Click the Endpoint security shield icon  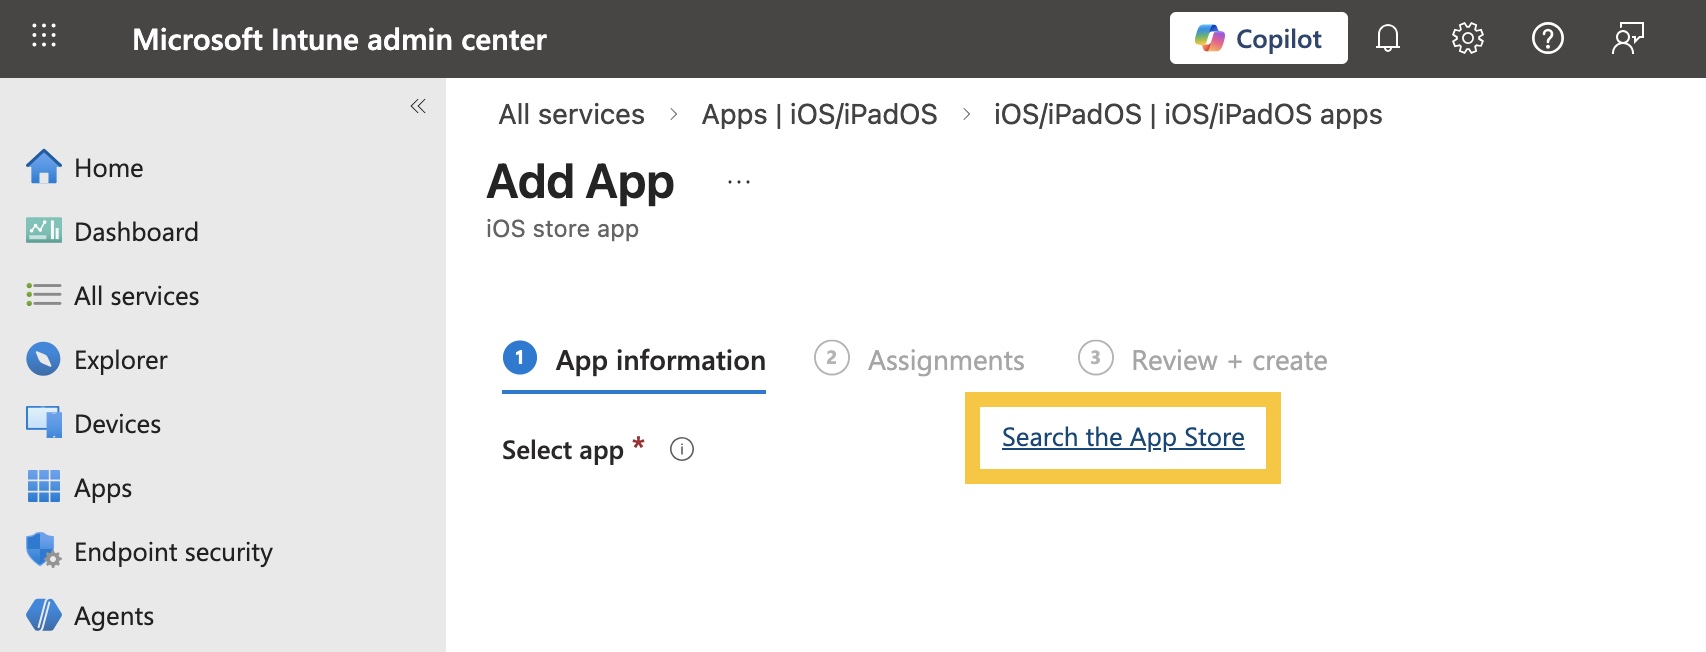tap(43, 550)
